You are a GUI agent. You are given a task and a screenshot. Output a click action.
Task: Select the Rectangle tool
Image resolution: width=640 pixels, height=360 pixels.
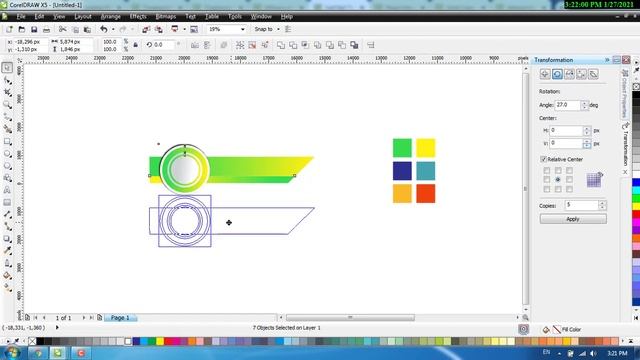tap(7, 142)
